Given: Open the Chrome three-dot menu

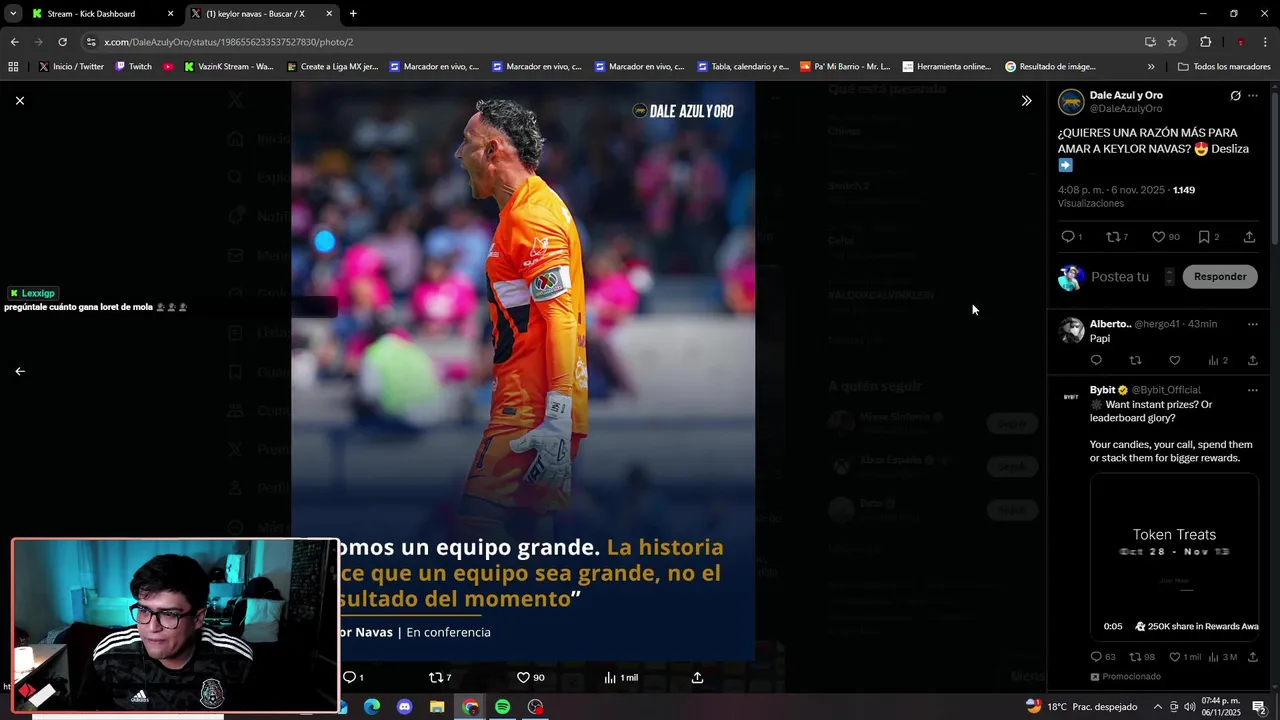Looking at the screenshot, I should click(1266, 42).
